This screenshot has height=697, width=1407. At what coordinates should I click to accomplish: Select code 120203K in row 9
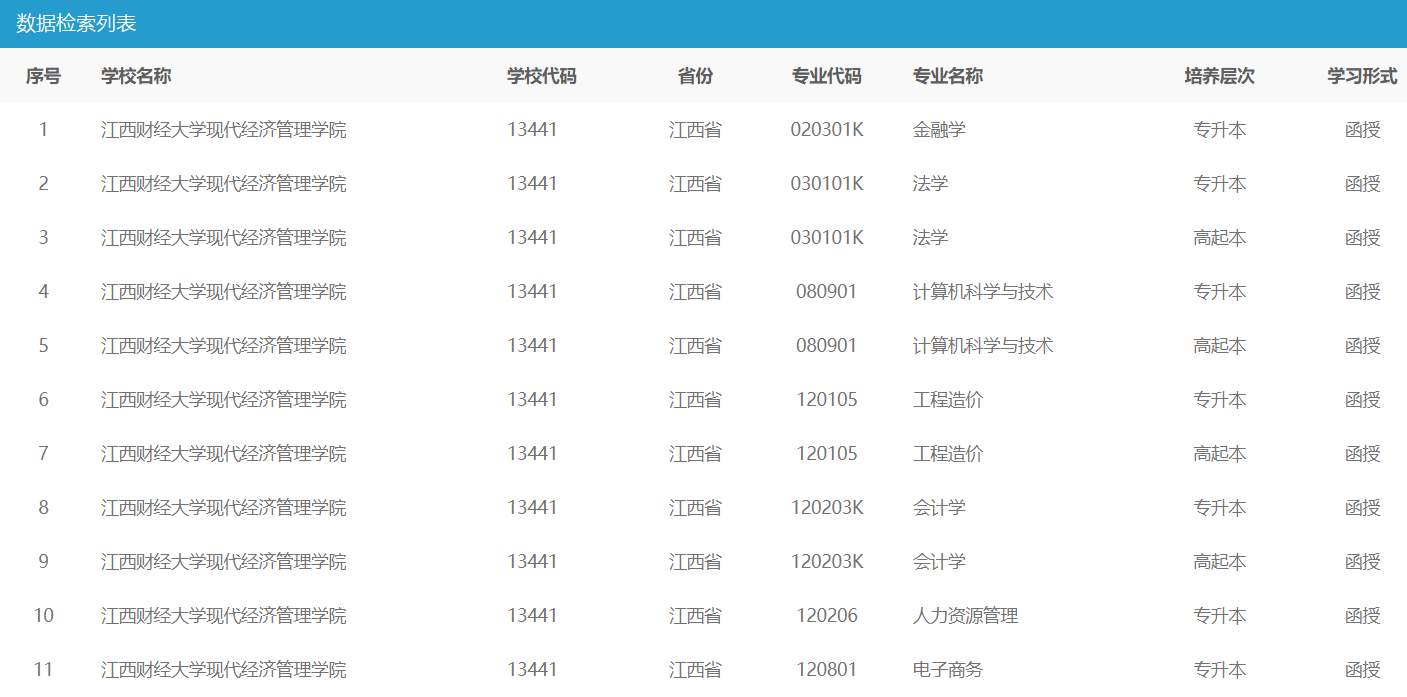tap(827, 562)
